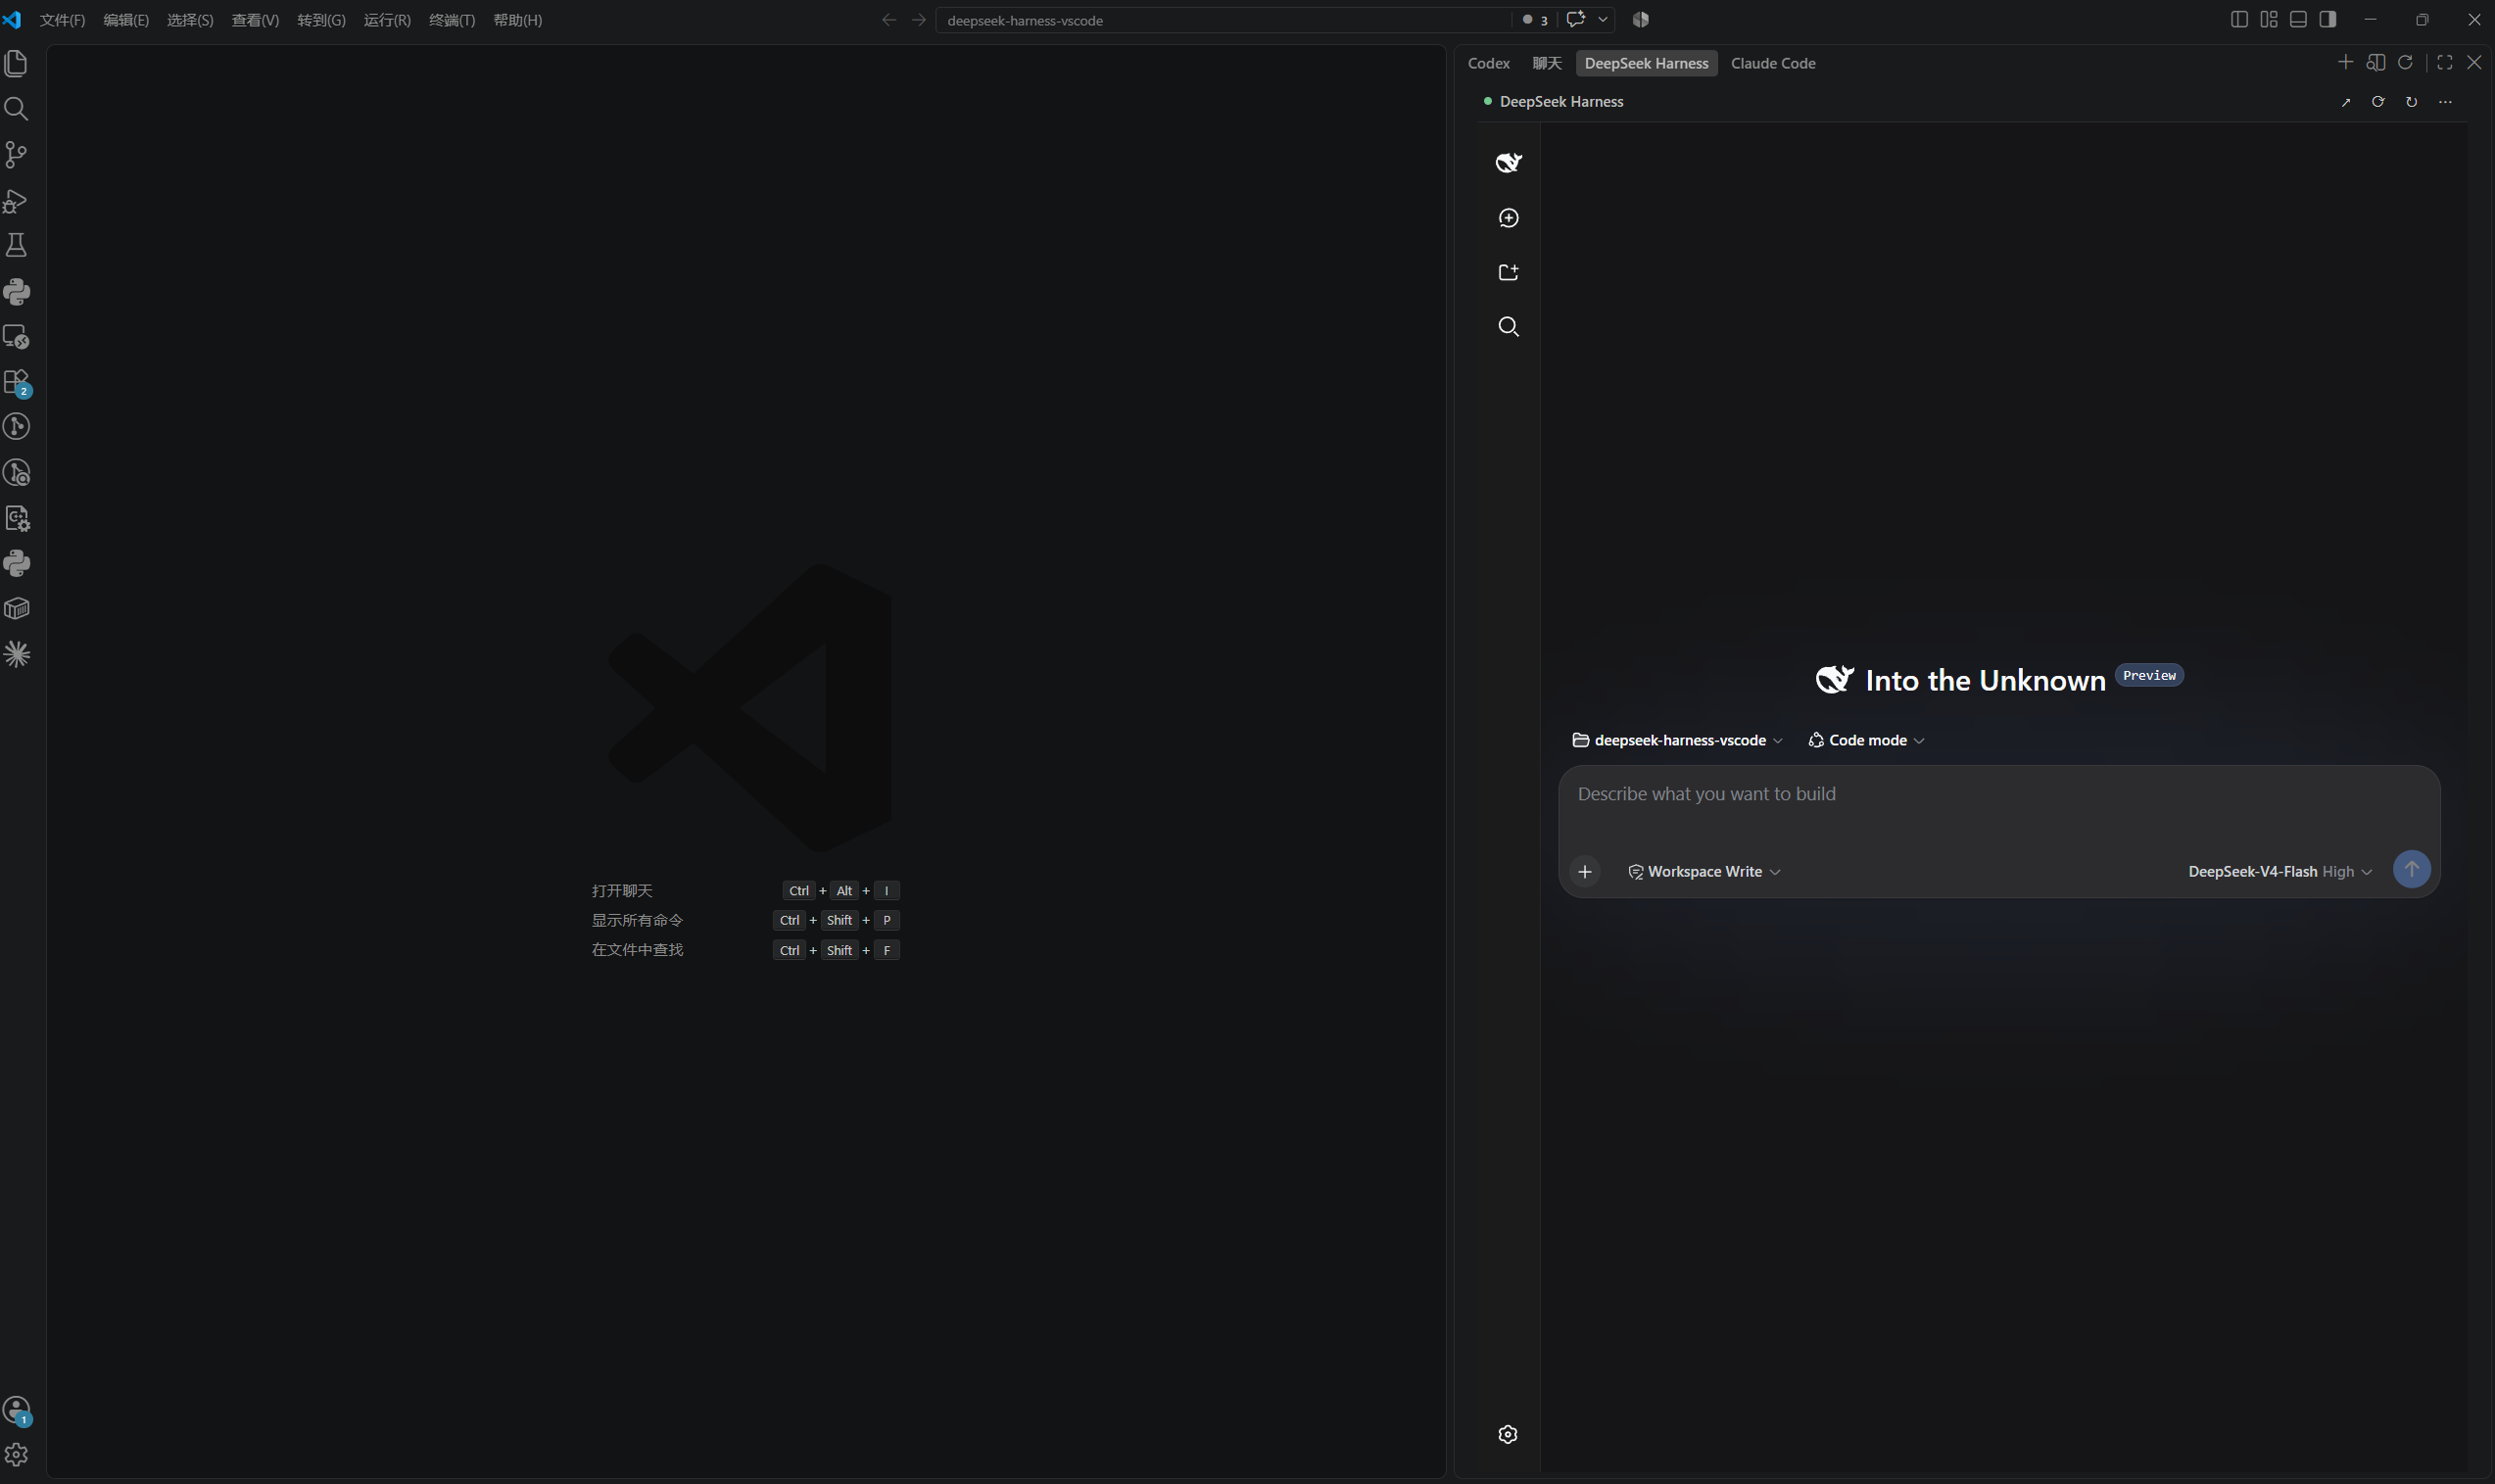
Task: Close the secondary panel with X
Action: click(x=2474, y=62)
